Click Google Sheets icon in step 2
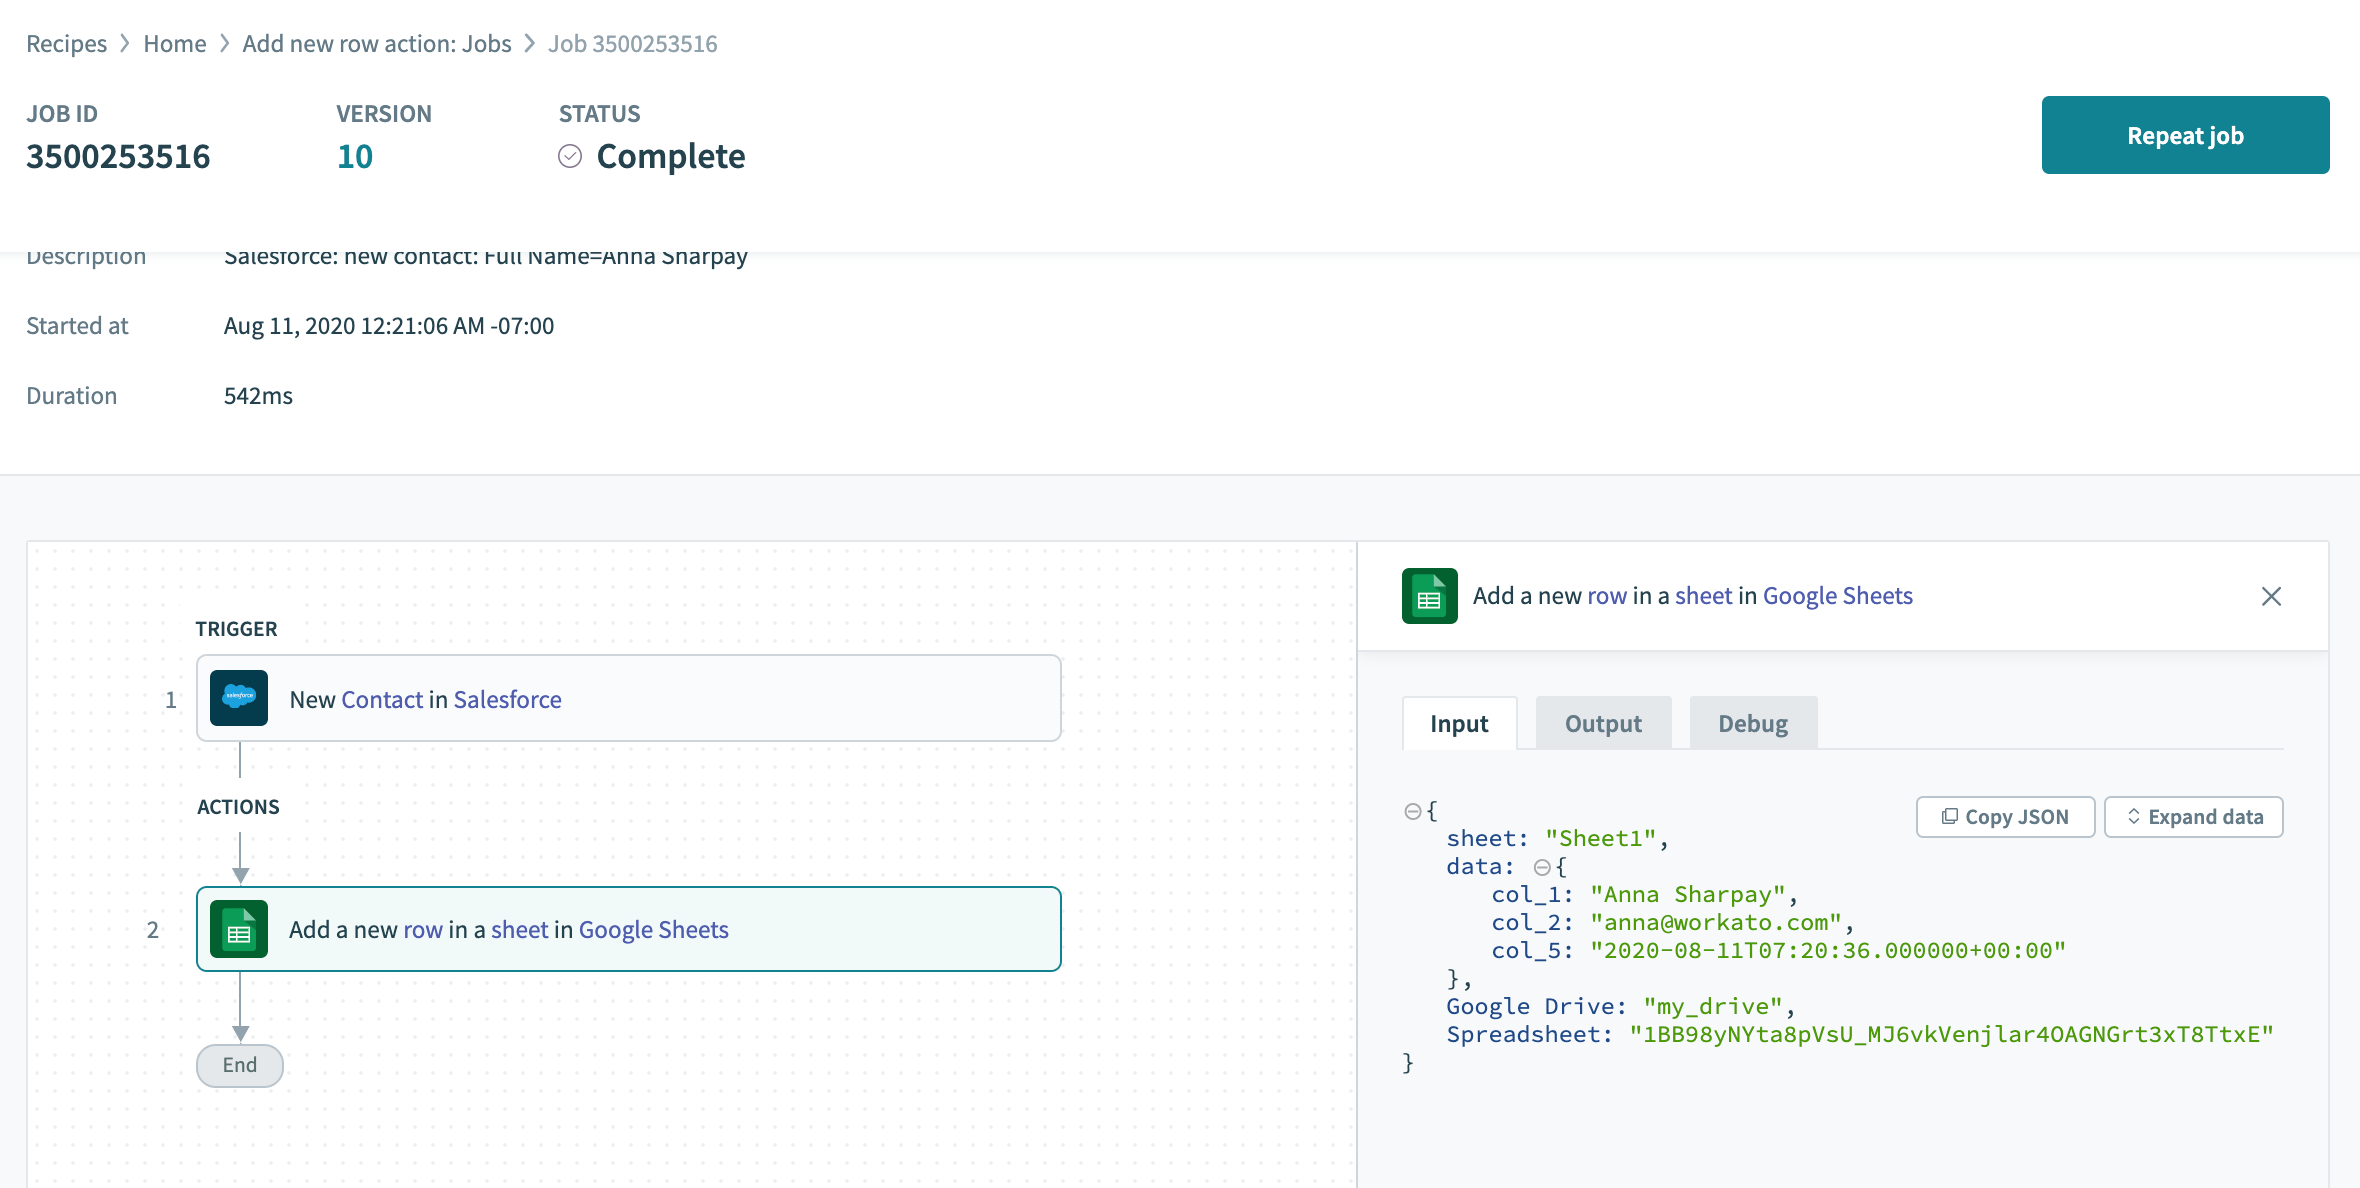2360x1188 pixels. coord(239,929)
